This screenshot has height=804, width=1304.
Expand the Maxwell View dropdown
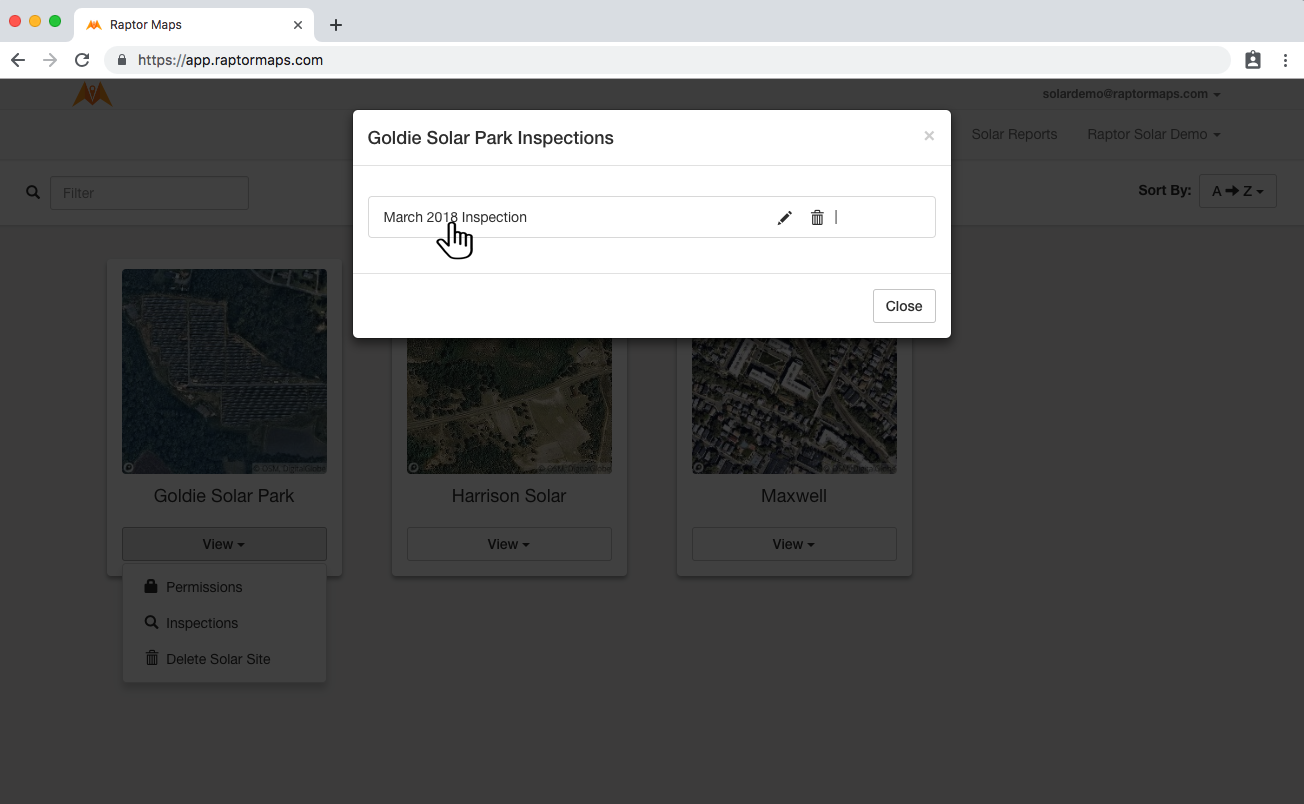(x=794, y=544)
